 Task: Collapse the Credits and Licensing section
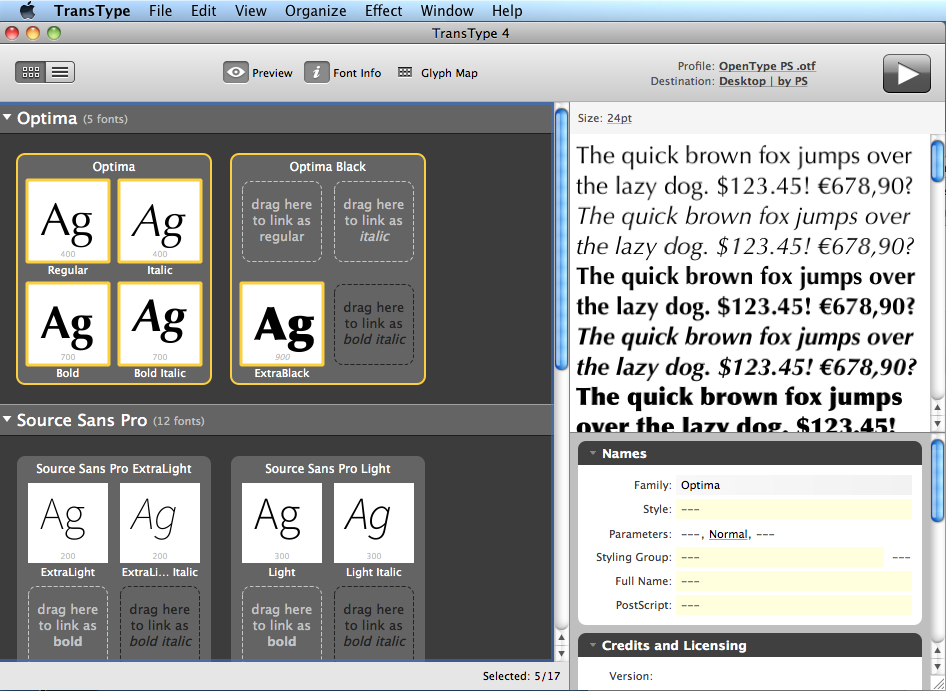coord(593,645)
